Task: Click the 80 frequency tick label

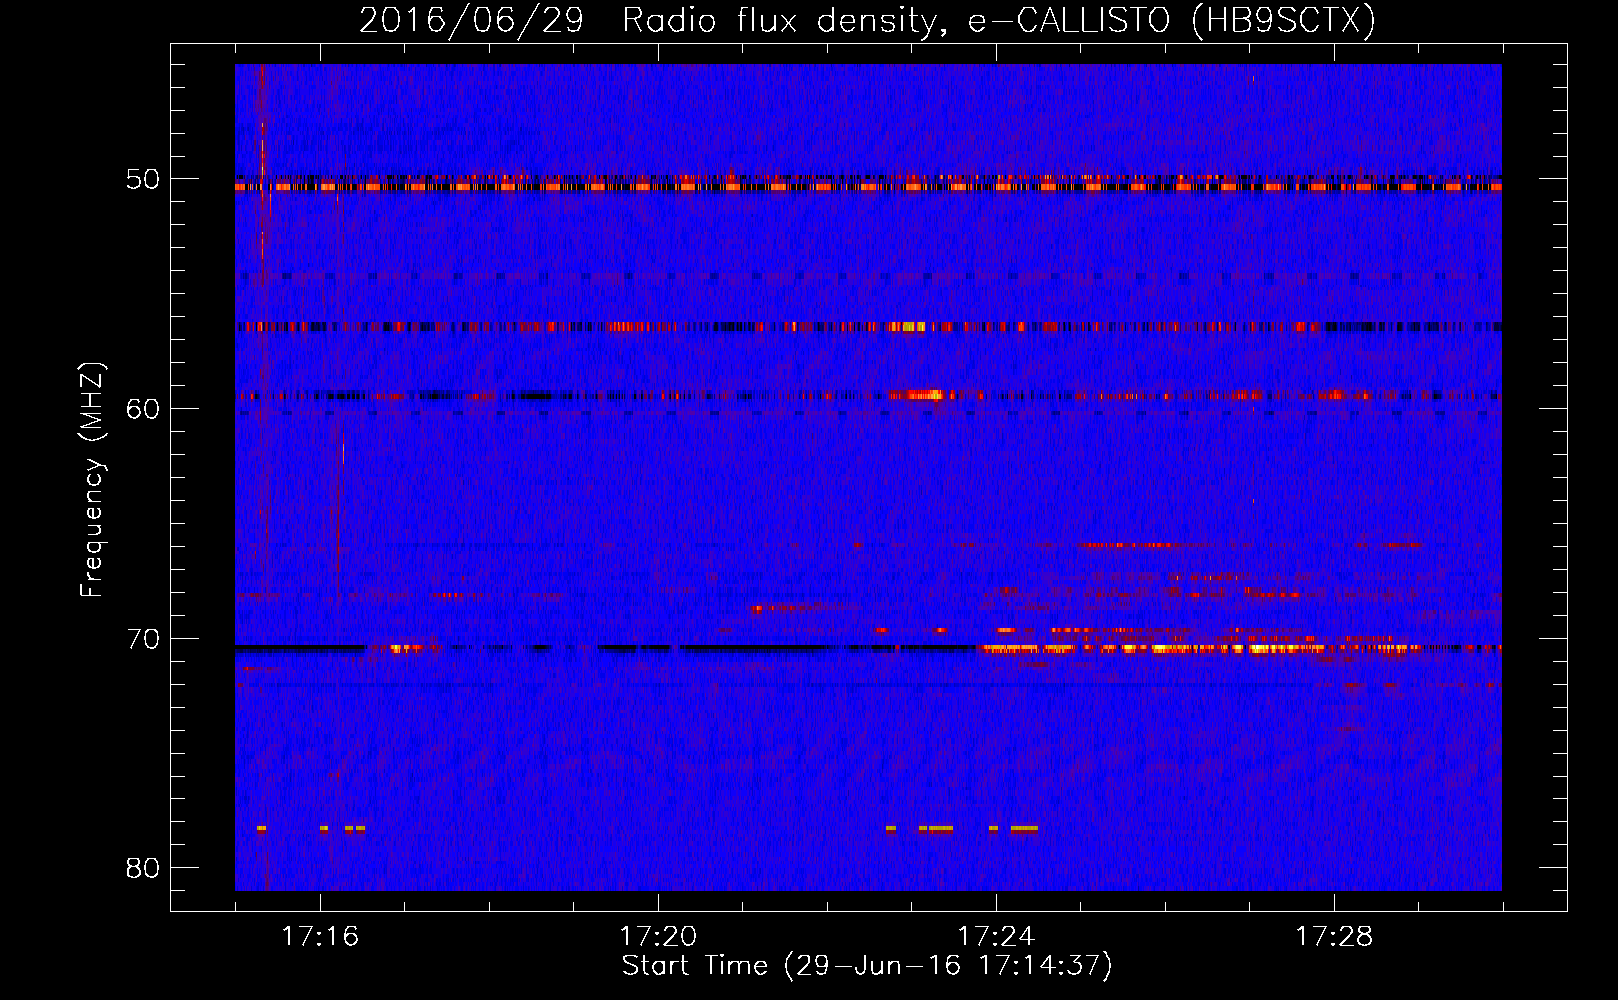Action: coord(143,868)
